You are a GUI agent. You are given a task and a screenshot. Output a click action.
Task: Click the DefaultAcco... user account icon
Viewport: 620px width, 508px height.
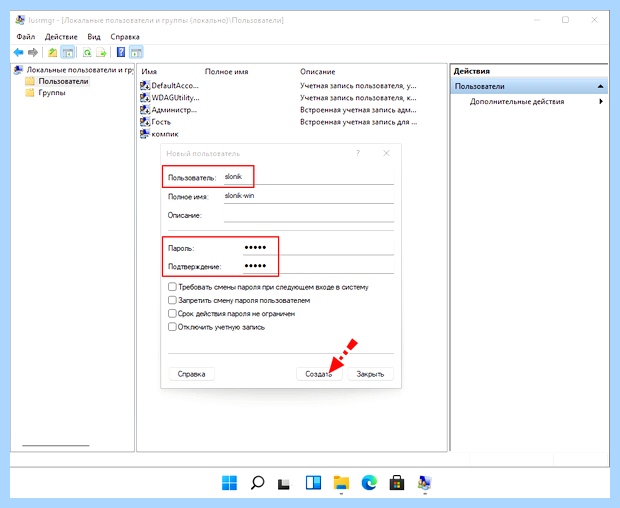pyautogui.click(x=145, y=85)
